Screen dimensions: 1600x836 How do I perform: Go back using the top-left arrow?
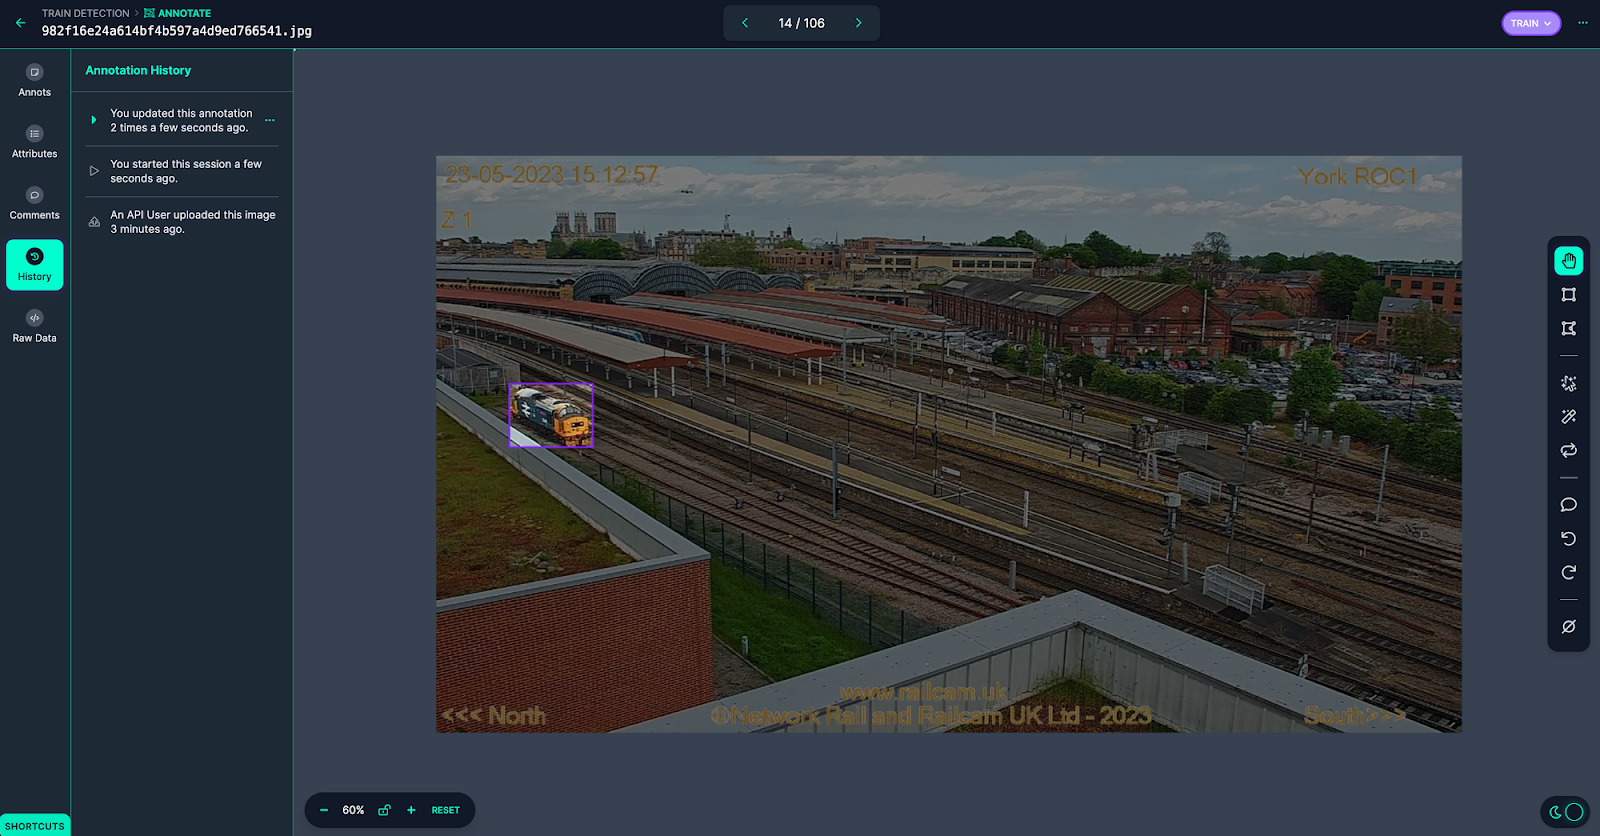pos(20,22)
